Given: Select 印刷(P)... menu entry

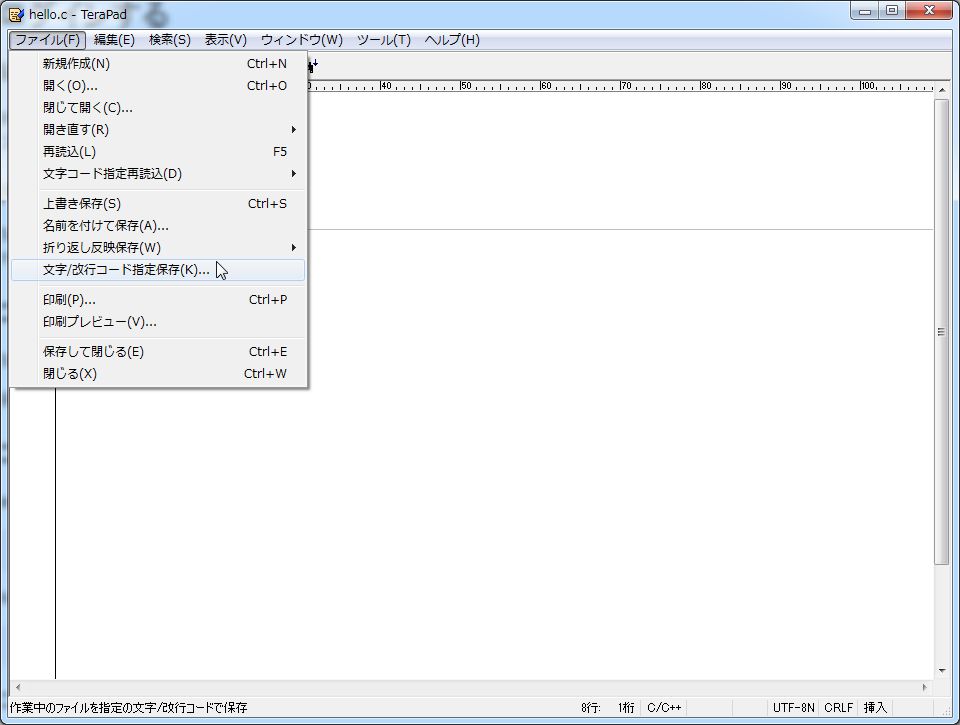Looking at the screenshot, I should pyautogui.click(x=158, y=300).
